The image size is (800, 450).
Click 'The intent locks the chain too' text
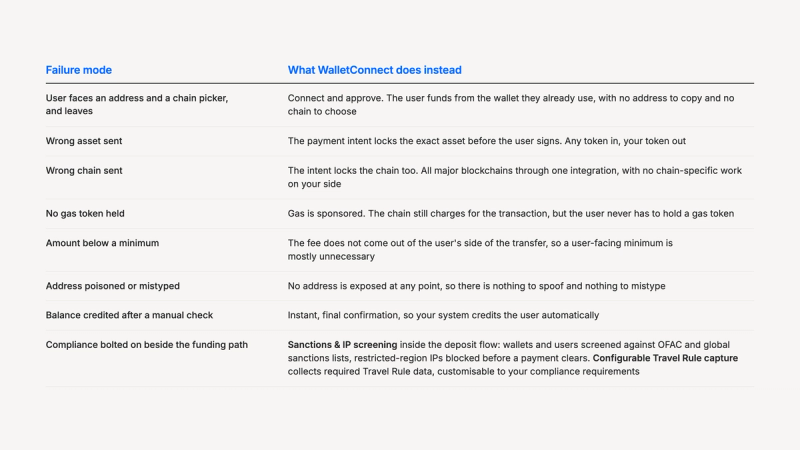coord(352,170)
